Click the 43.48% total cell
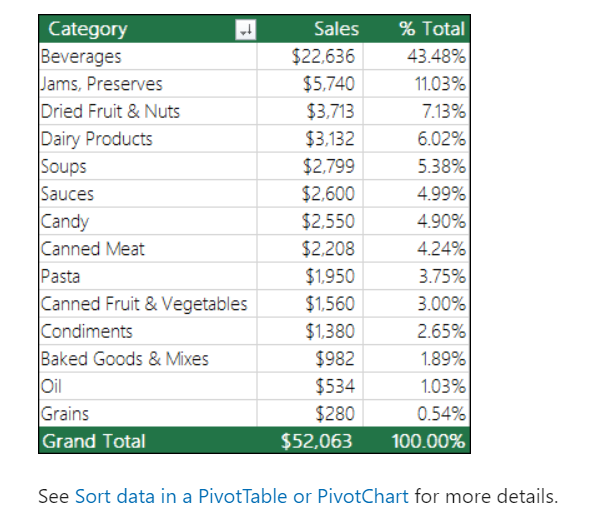Screen dimensions: 594x512 (x=416, y=56)
